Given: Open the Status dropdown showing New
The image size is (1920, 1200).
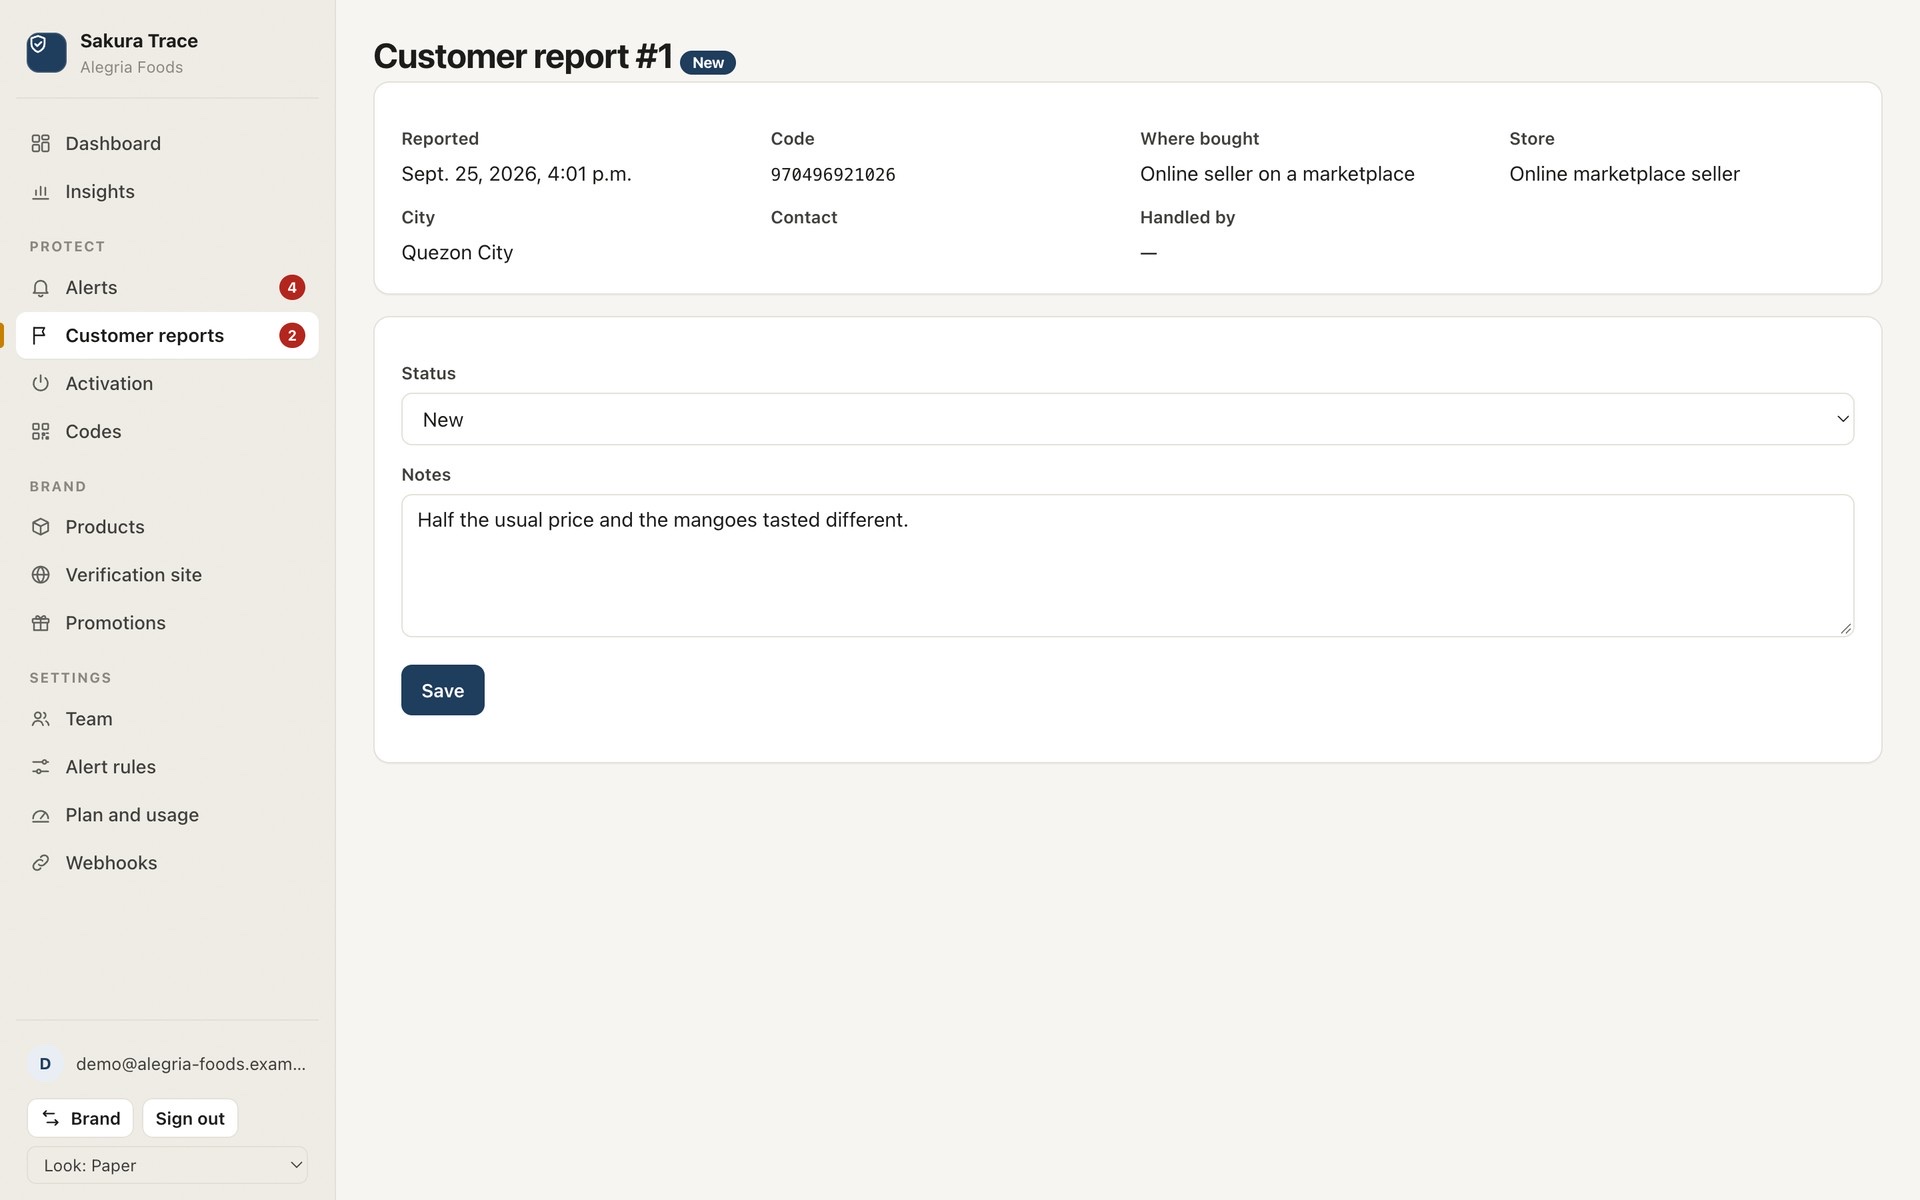Looking at the screenshot, I should coord(1127,419).
